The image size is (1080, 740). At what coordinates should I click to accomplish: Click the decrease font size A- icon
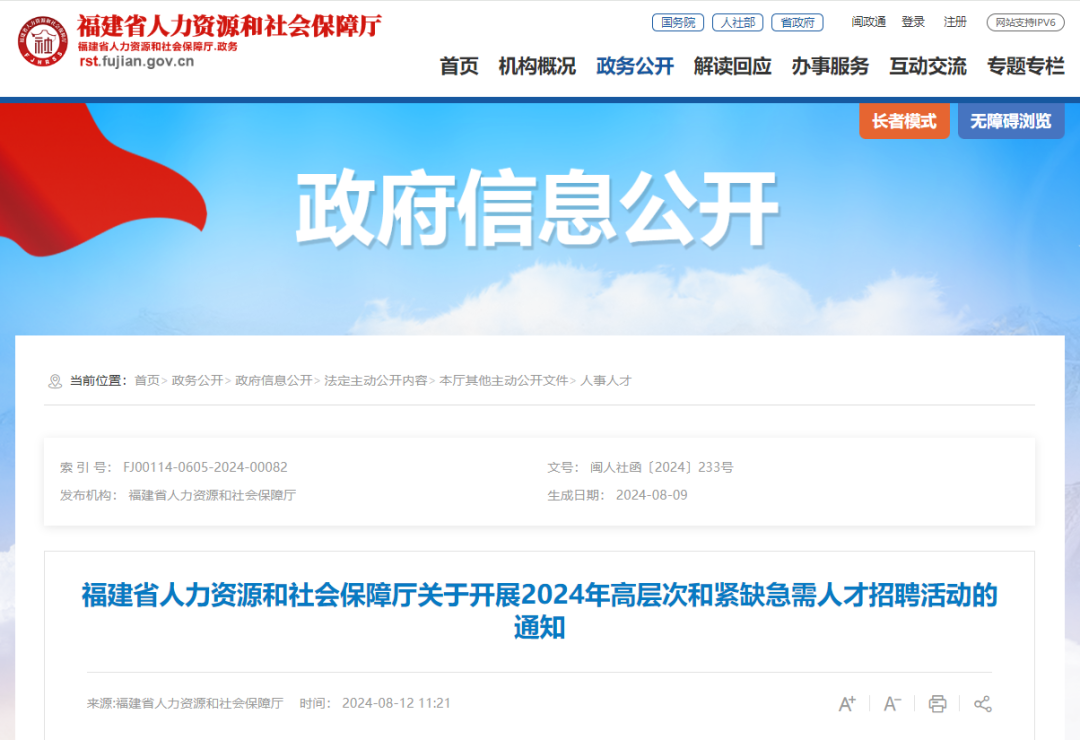click(892, 703)
